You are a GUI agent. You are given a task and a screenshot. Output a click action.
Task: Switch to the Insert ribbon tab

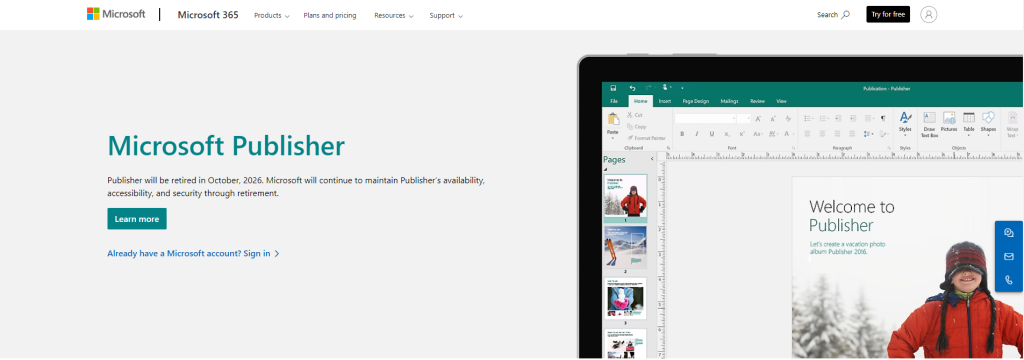(x=665, y=101)
